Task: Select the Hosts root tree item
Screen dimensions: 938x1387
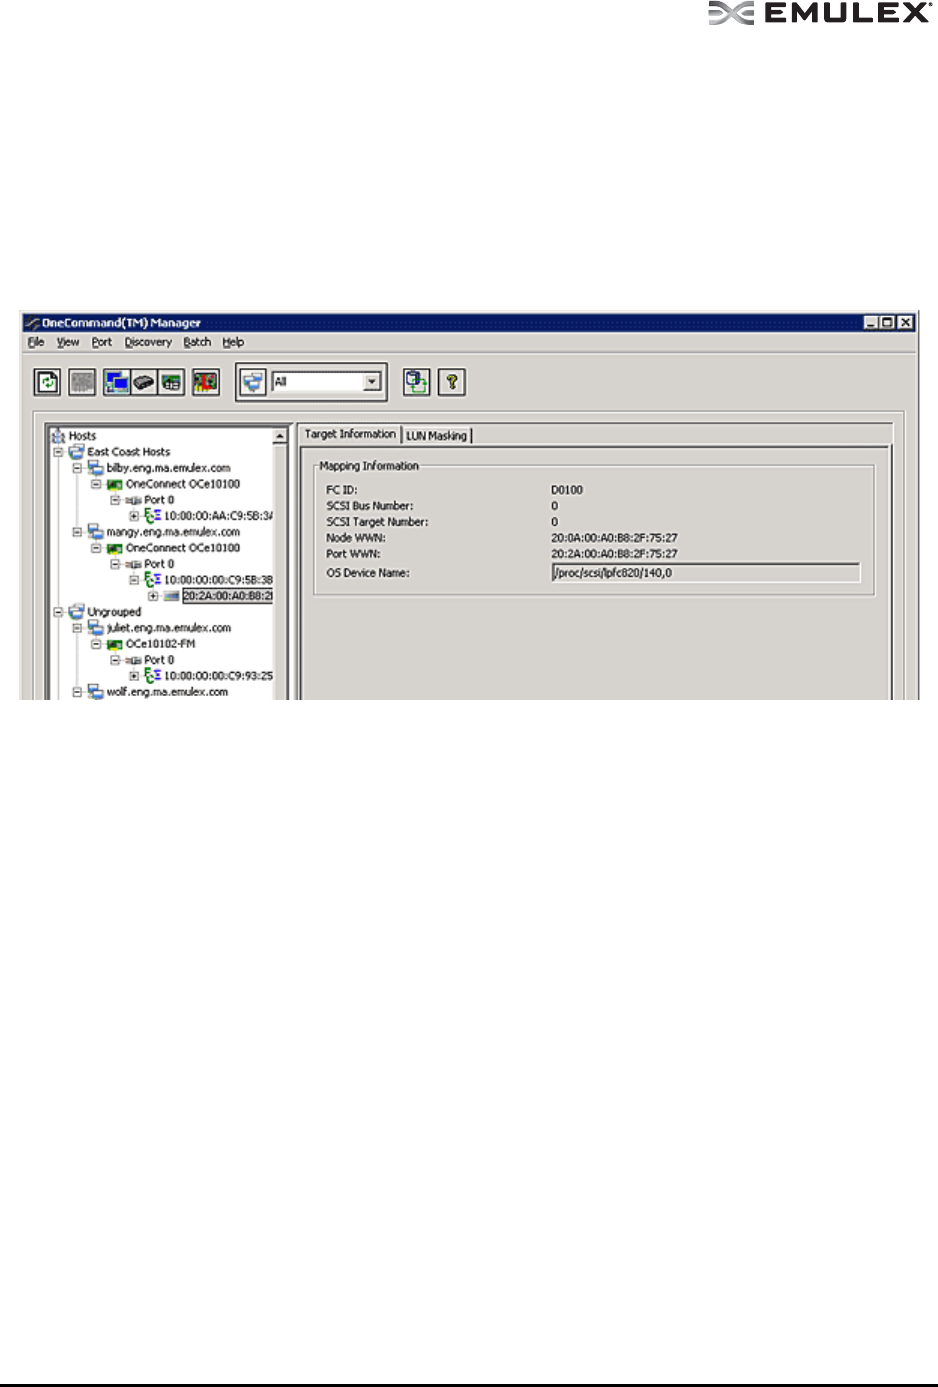Action: (82, 436)
